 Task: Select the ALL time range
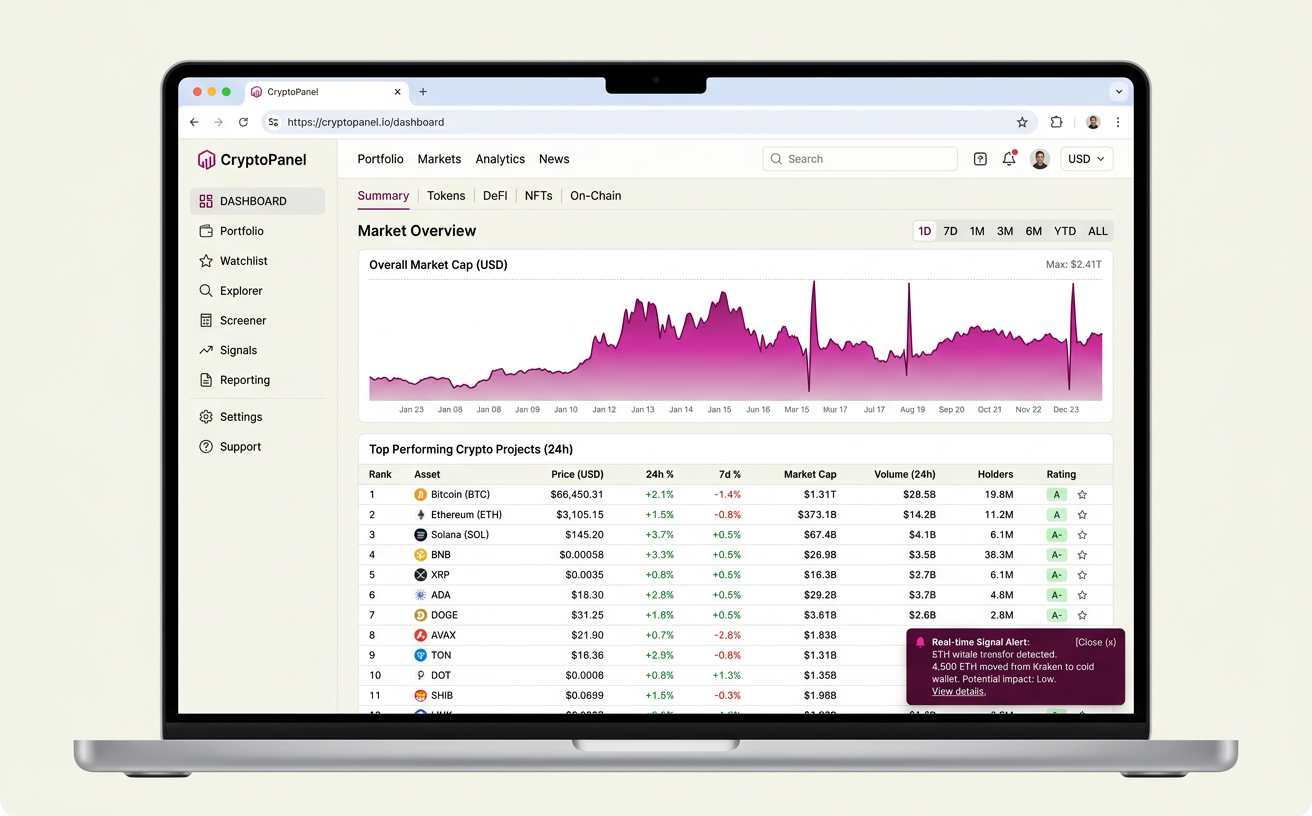tap(1098, 231)
